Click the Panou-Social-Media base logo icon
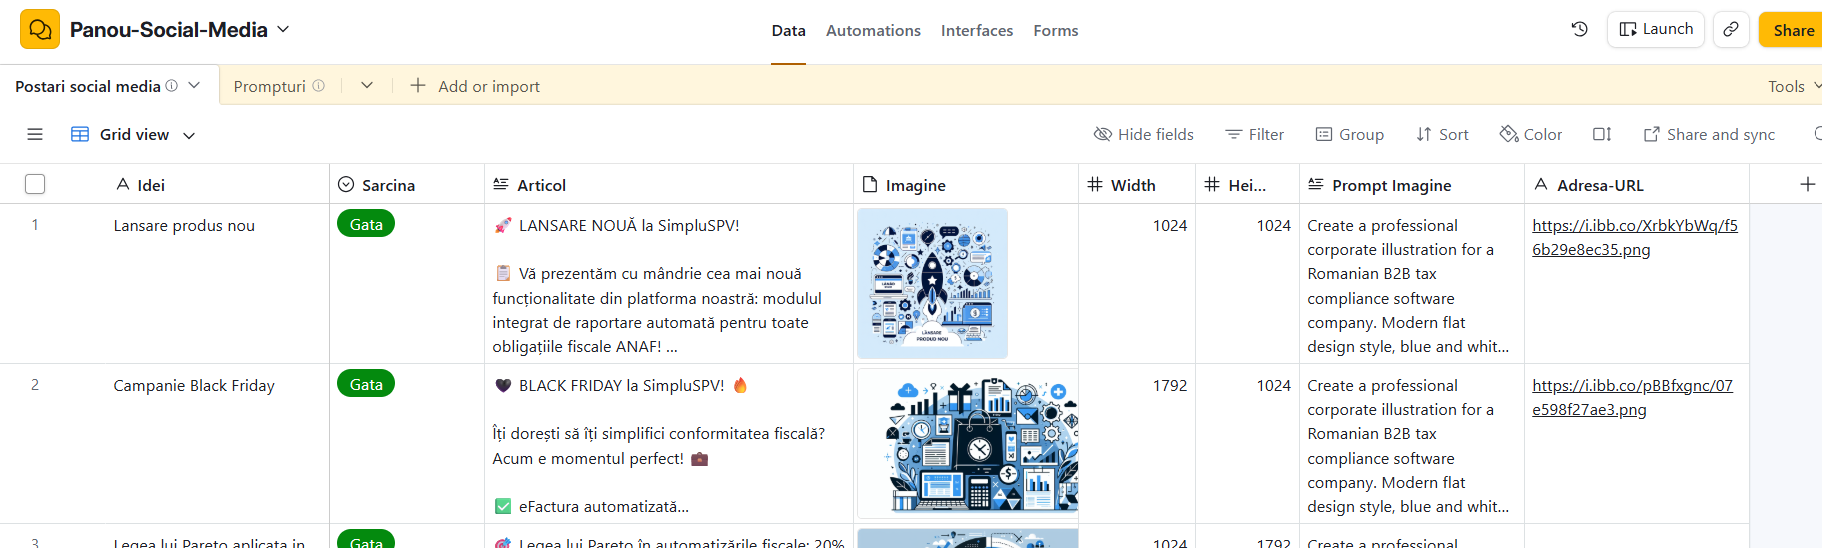1822x548 pixels. click(x=40, y=30)
